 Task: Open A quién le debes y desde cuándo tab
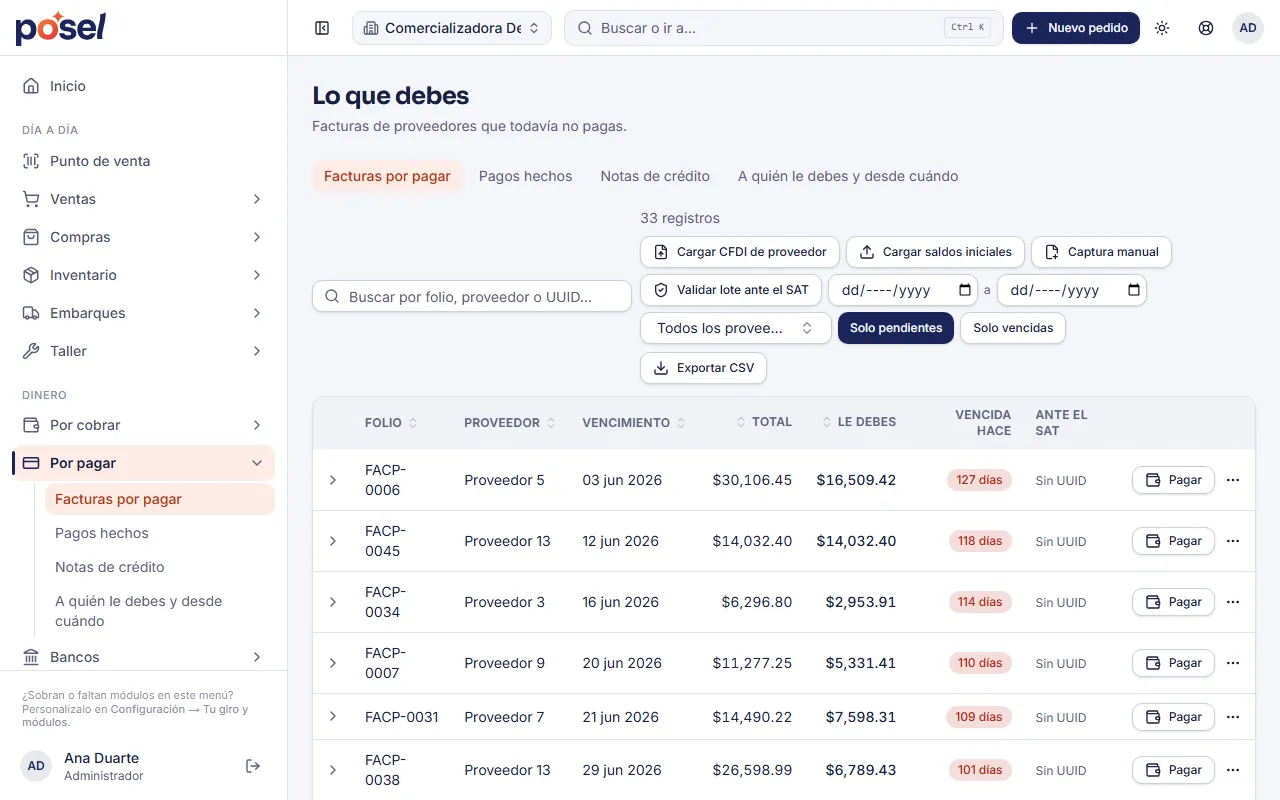tap(848, 176)
